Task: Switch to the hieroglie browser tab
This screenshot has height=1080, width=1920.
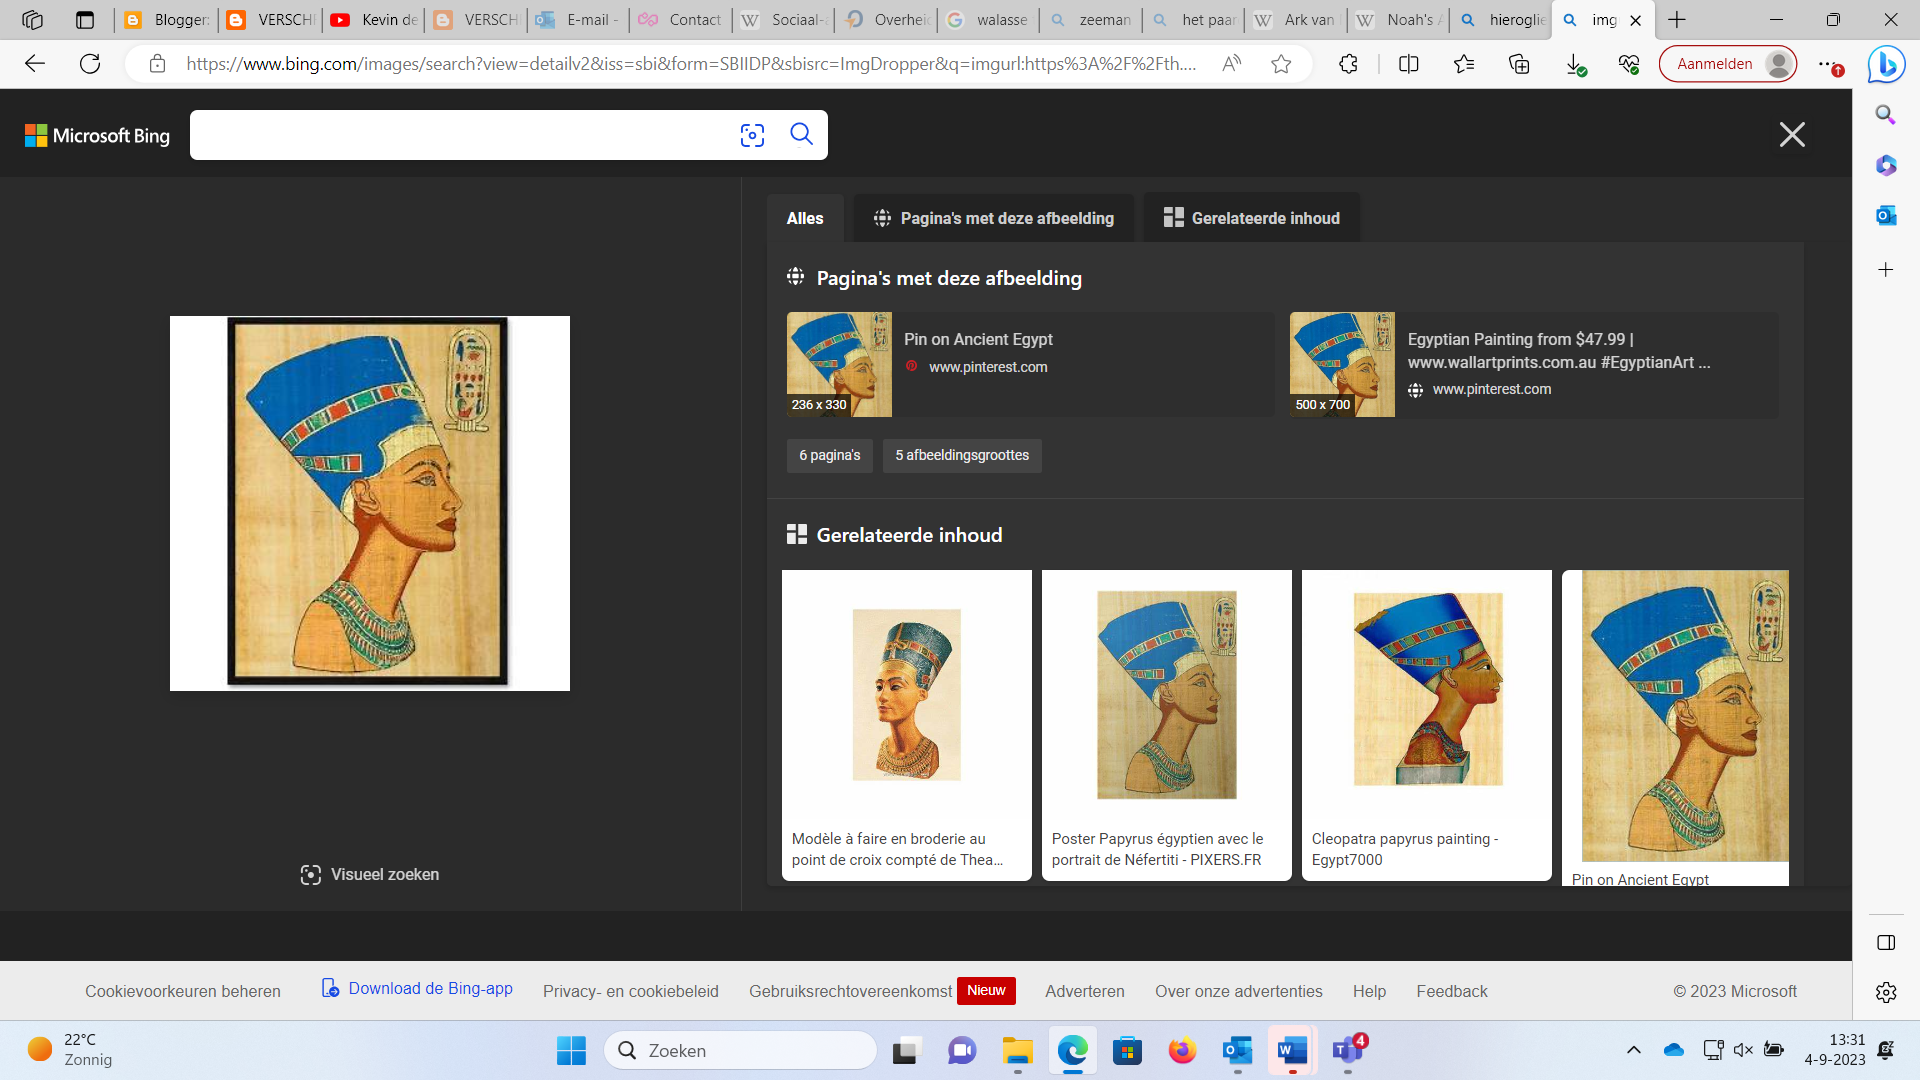Action: click(x=1502, y=20)
